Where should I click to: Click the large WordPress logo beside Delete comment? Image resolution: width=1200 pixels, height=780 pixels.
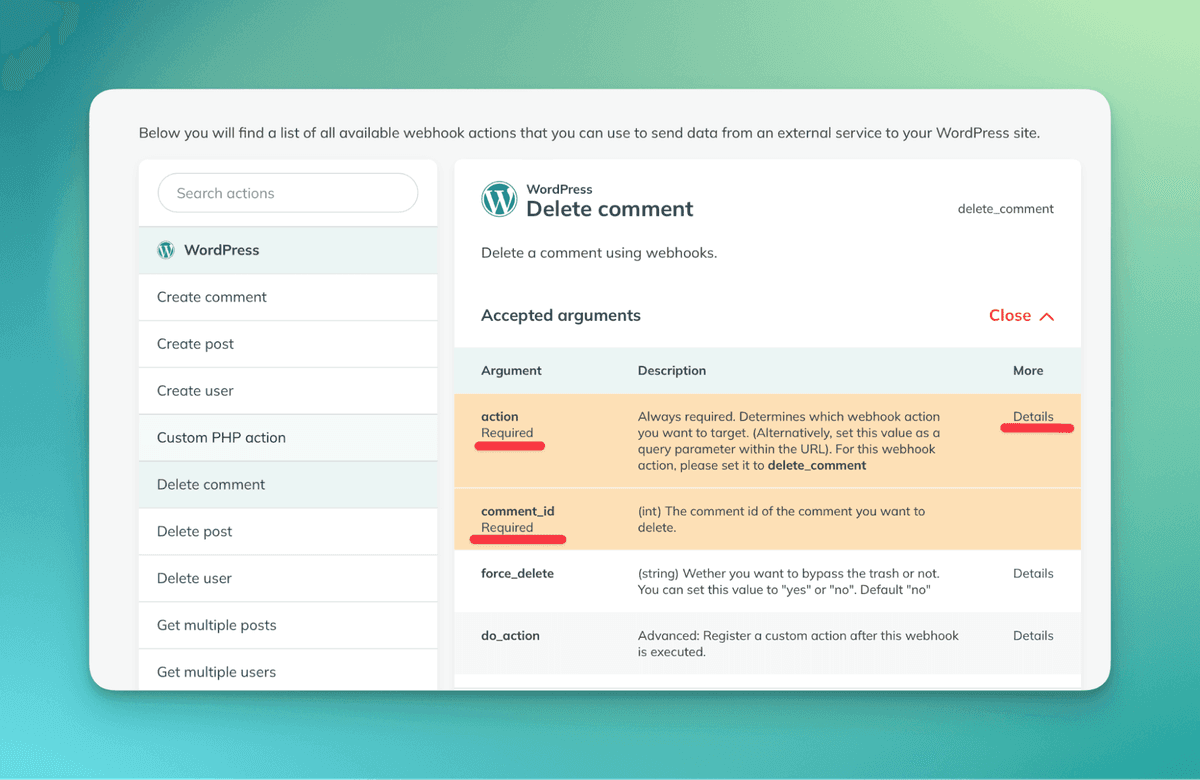499,200
